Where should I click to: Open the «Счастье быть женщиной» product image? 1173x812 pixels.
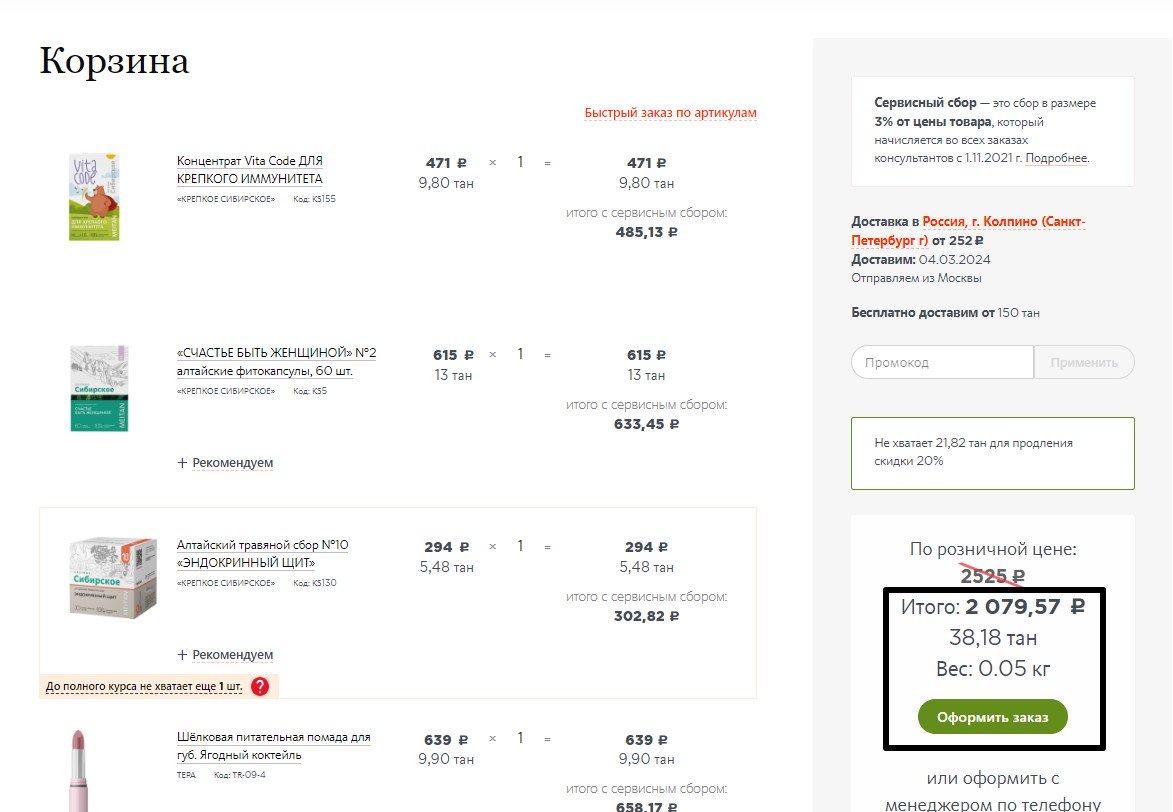coord(99,389)
